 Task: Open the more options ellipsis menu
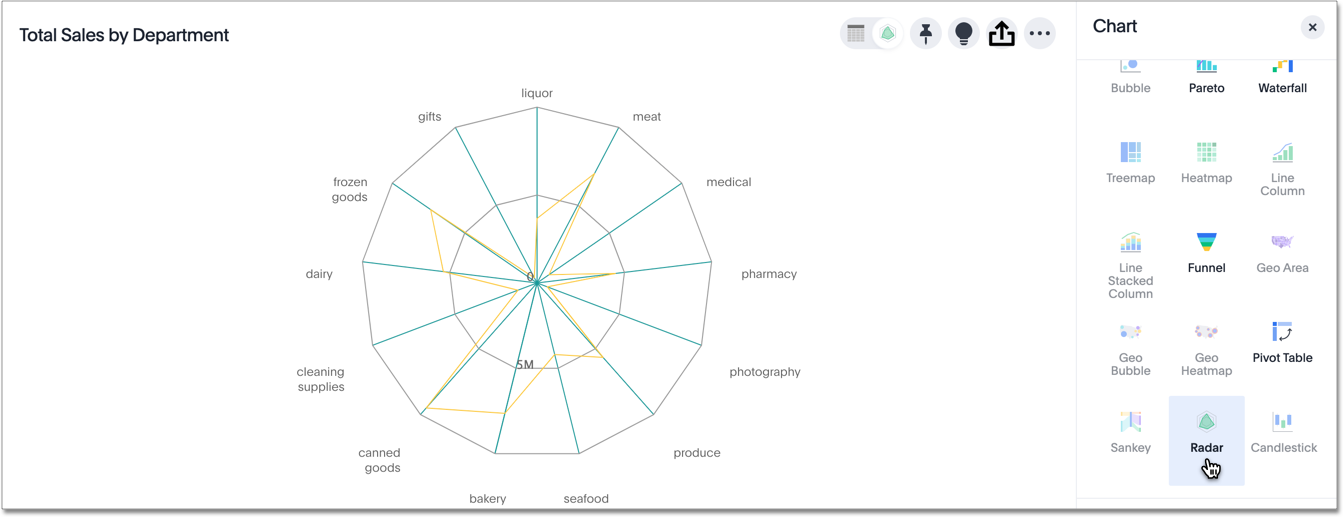point(1040,34)
